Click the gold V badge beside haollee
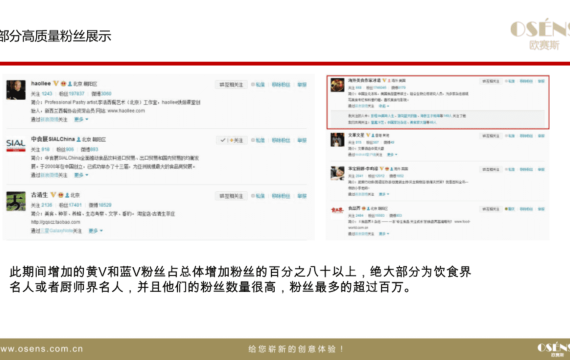The image size is (570, 360). (x=56, y=84)
